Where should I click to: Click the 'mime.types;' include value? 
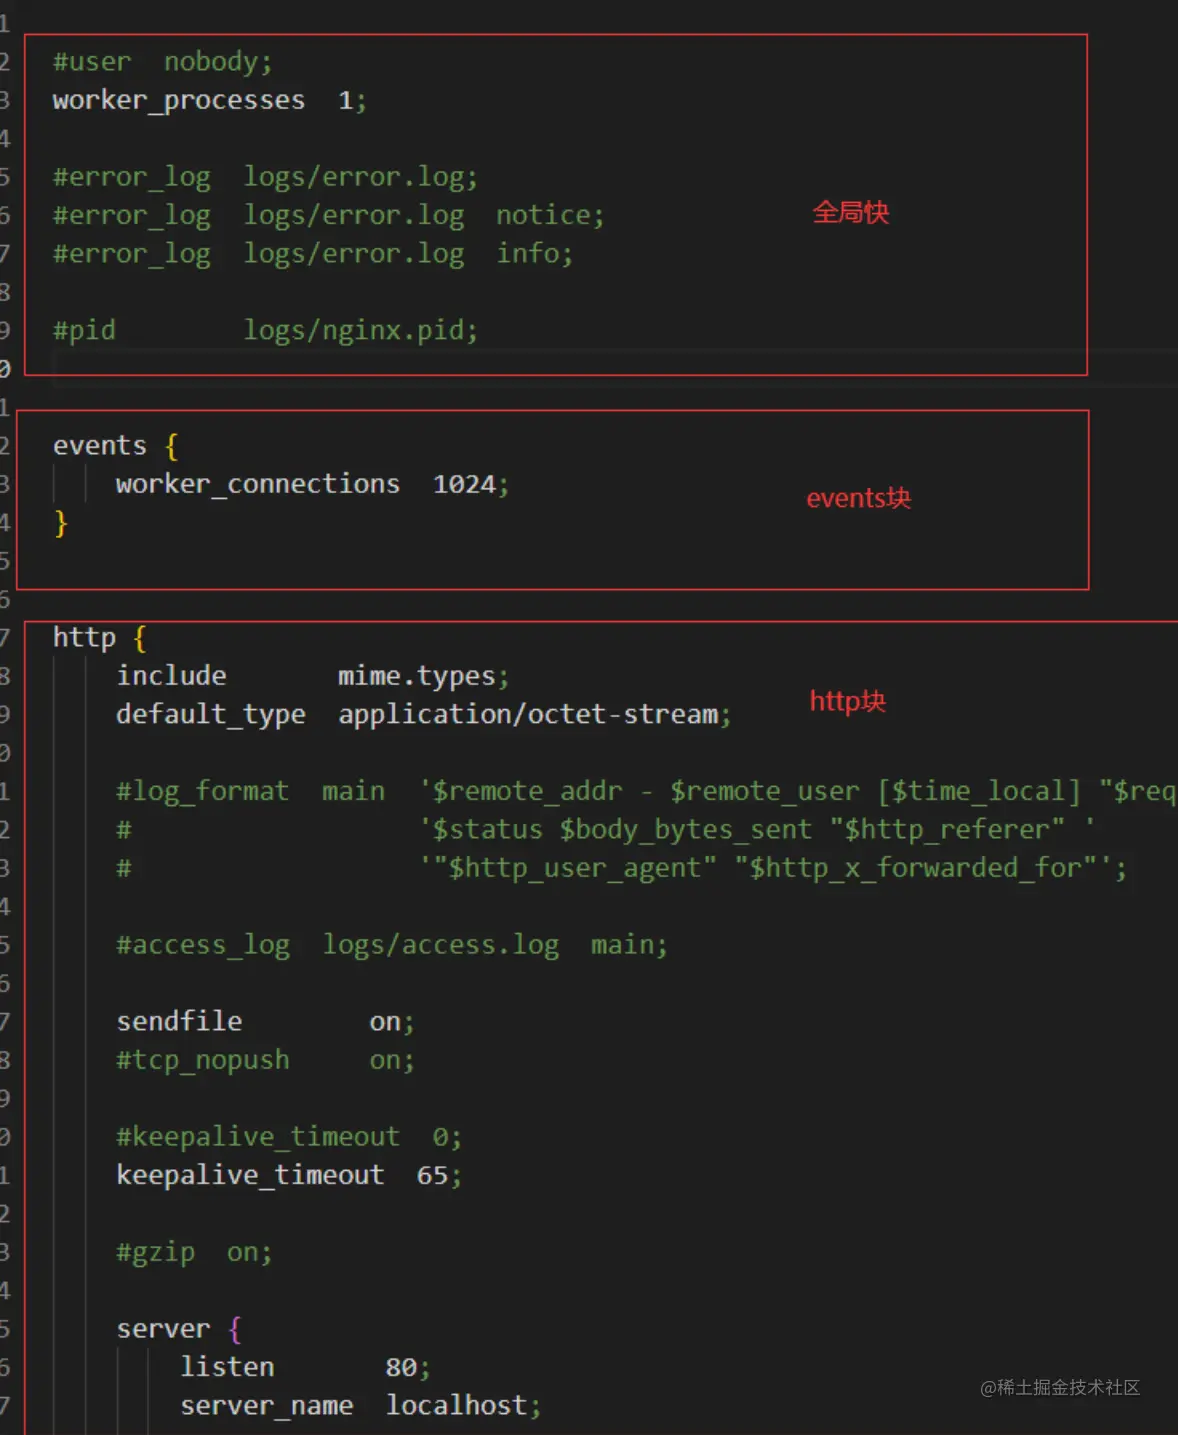click(x=423, y=677)
